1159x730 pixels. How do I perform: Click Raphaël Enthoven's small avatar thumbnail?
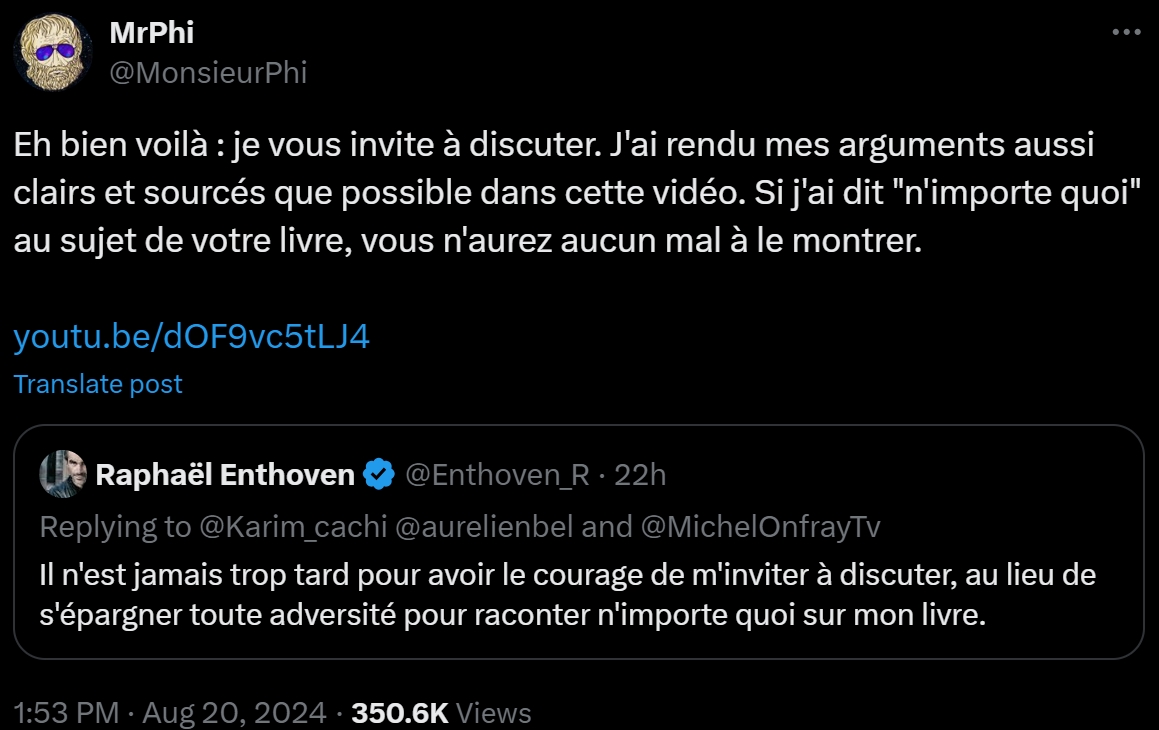coord(63,474)
